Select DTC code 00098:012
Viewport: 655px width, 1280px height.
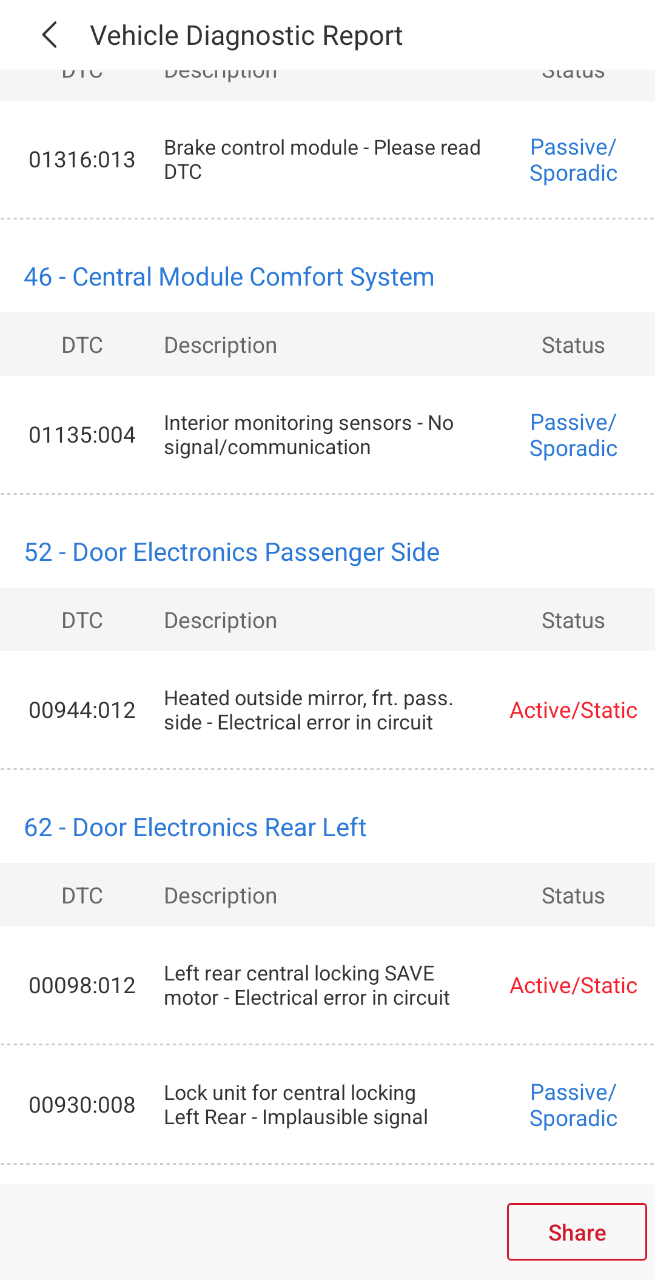pyautogui.click(x=82, y=985)
